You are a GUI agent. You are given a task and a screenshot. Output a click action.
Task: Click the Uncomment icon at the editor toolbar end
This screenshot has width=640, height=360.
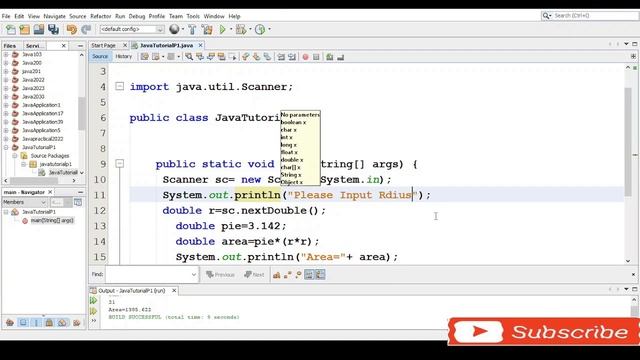pyautogui.click(x=340, y=57)
